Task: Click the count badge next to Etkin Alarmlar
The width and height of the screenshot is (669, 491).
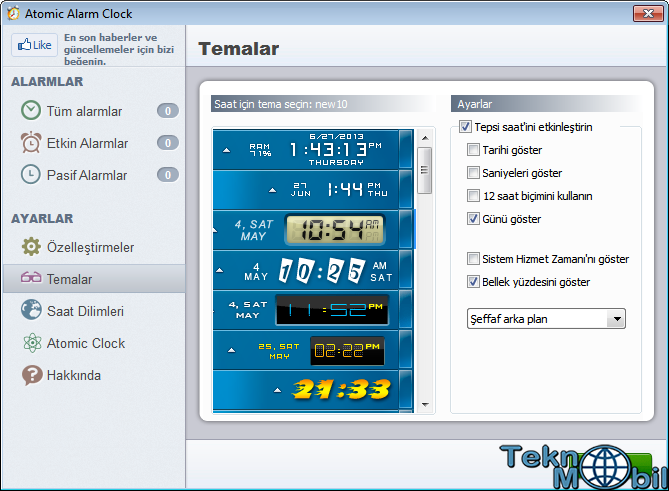Action: [x=168, y=143]
